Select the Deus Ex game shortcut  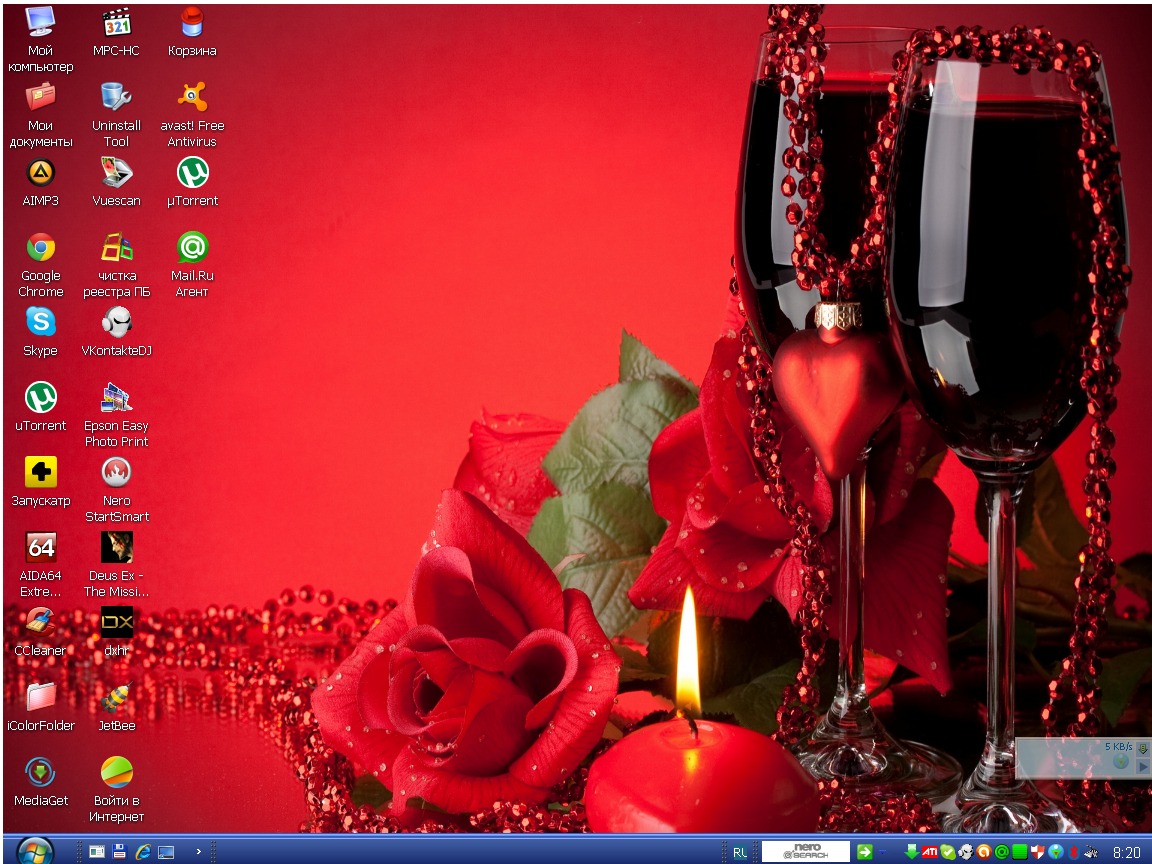click(116, 548)
